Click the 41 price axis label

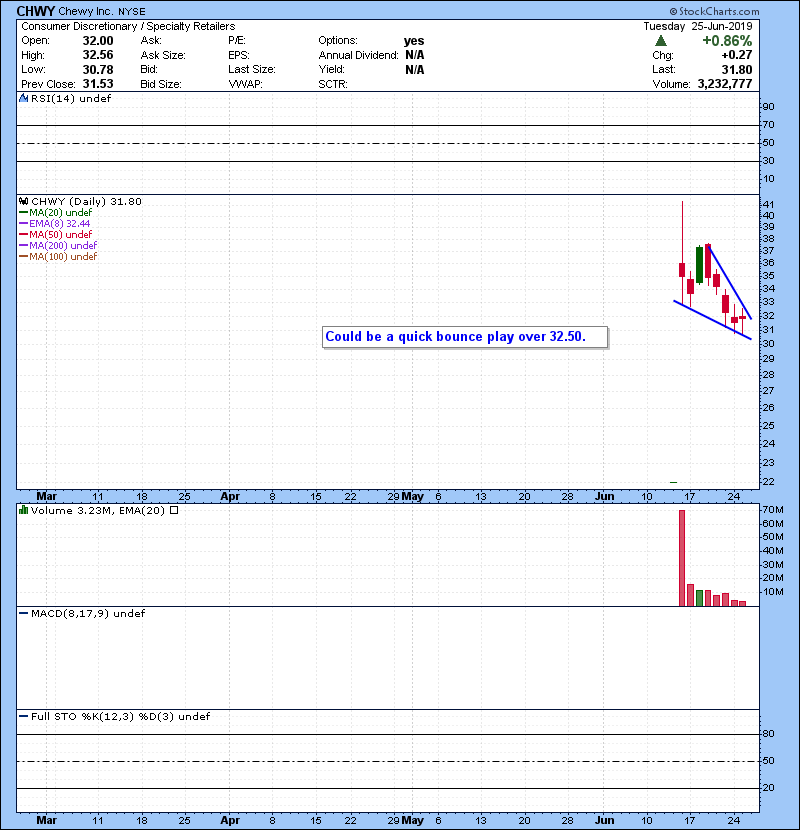768,204
